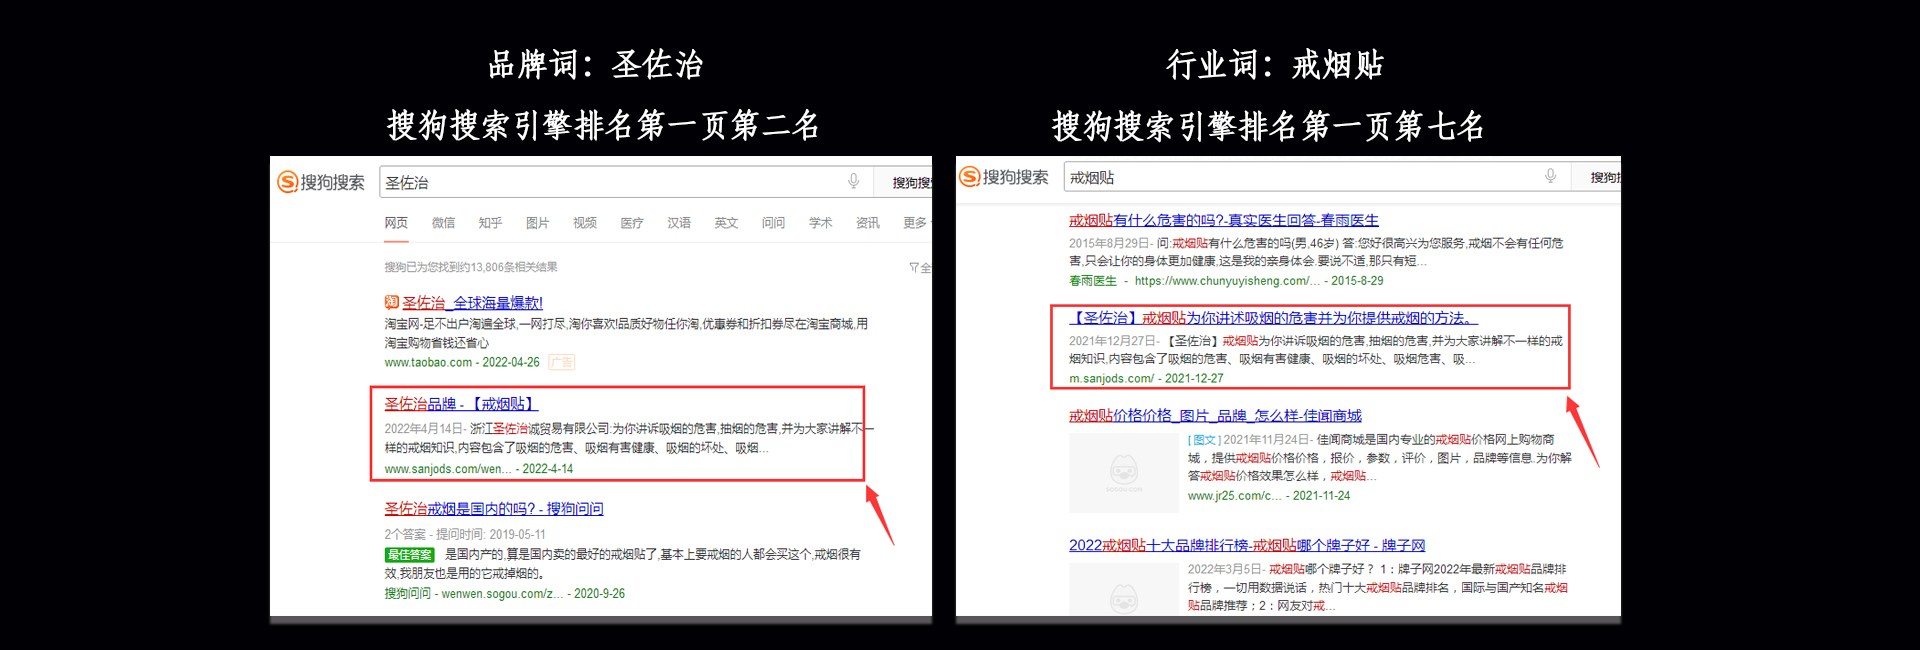This screenshot has height=650, width=1920.
Task: Click the 春雨医生 source name
Action: coord(1093,281)
